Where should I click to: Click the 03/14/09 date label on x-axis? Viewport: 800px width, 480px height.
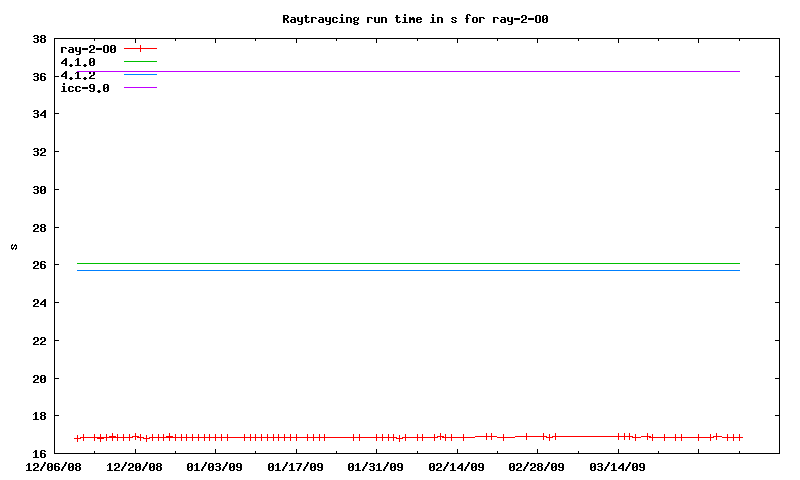(617, 466)
